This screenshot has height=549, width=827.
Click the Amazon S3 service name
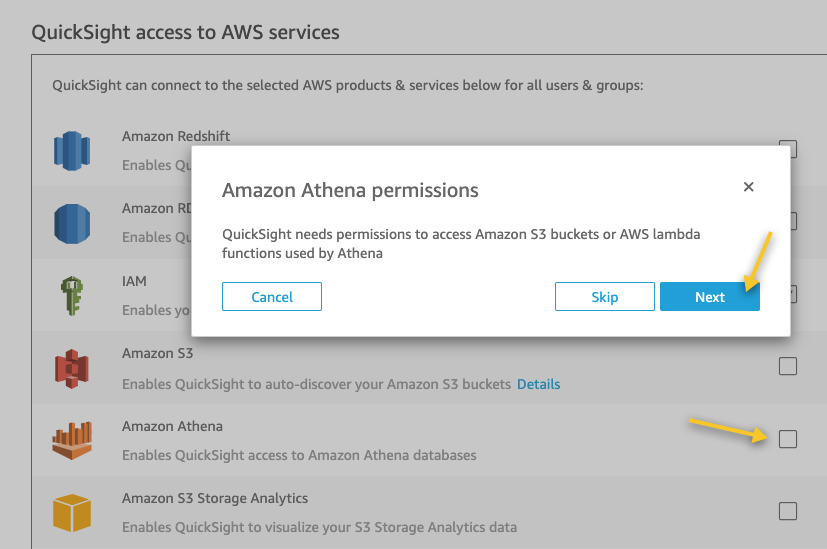click(157, 353)
